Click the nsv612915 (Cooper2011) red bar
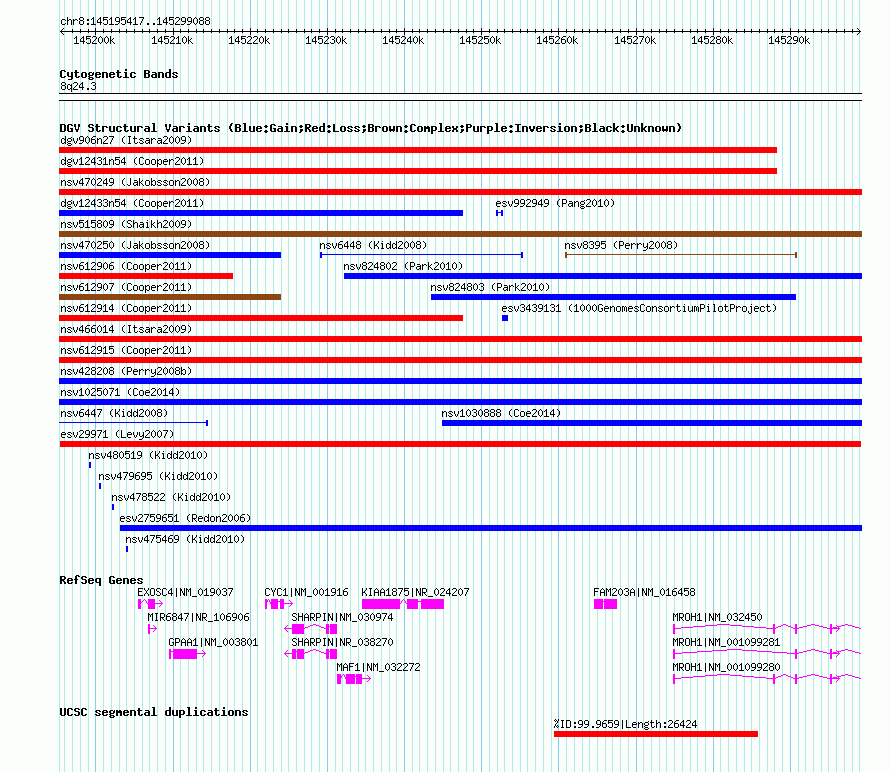The height and width of the screenshot is (772, 890). pos(460,360)
